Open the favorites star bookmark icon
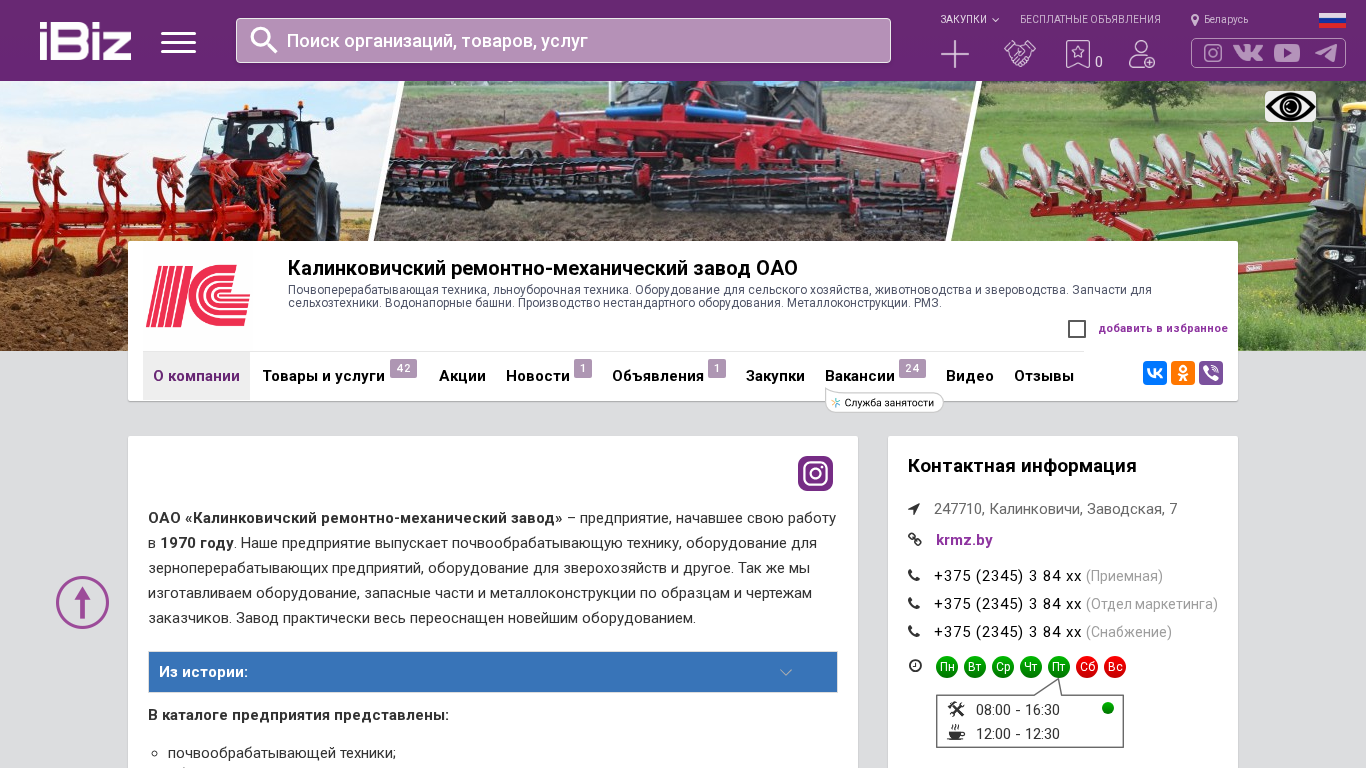This screenshot has height=768, width=1366. click(1077, 54)
